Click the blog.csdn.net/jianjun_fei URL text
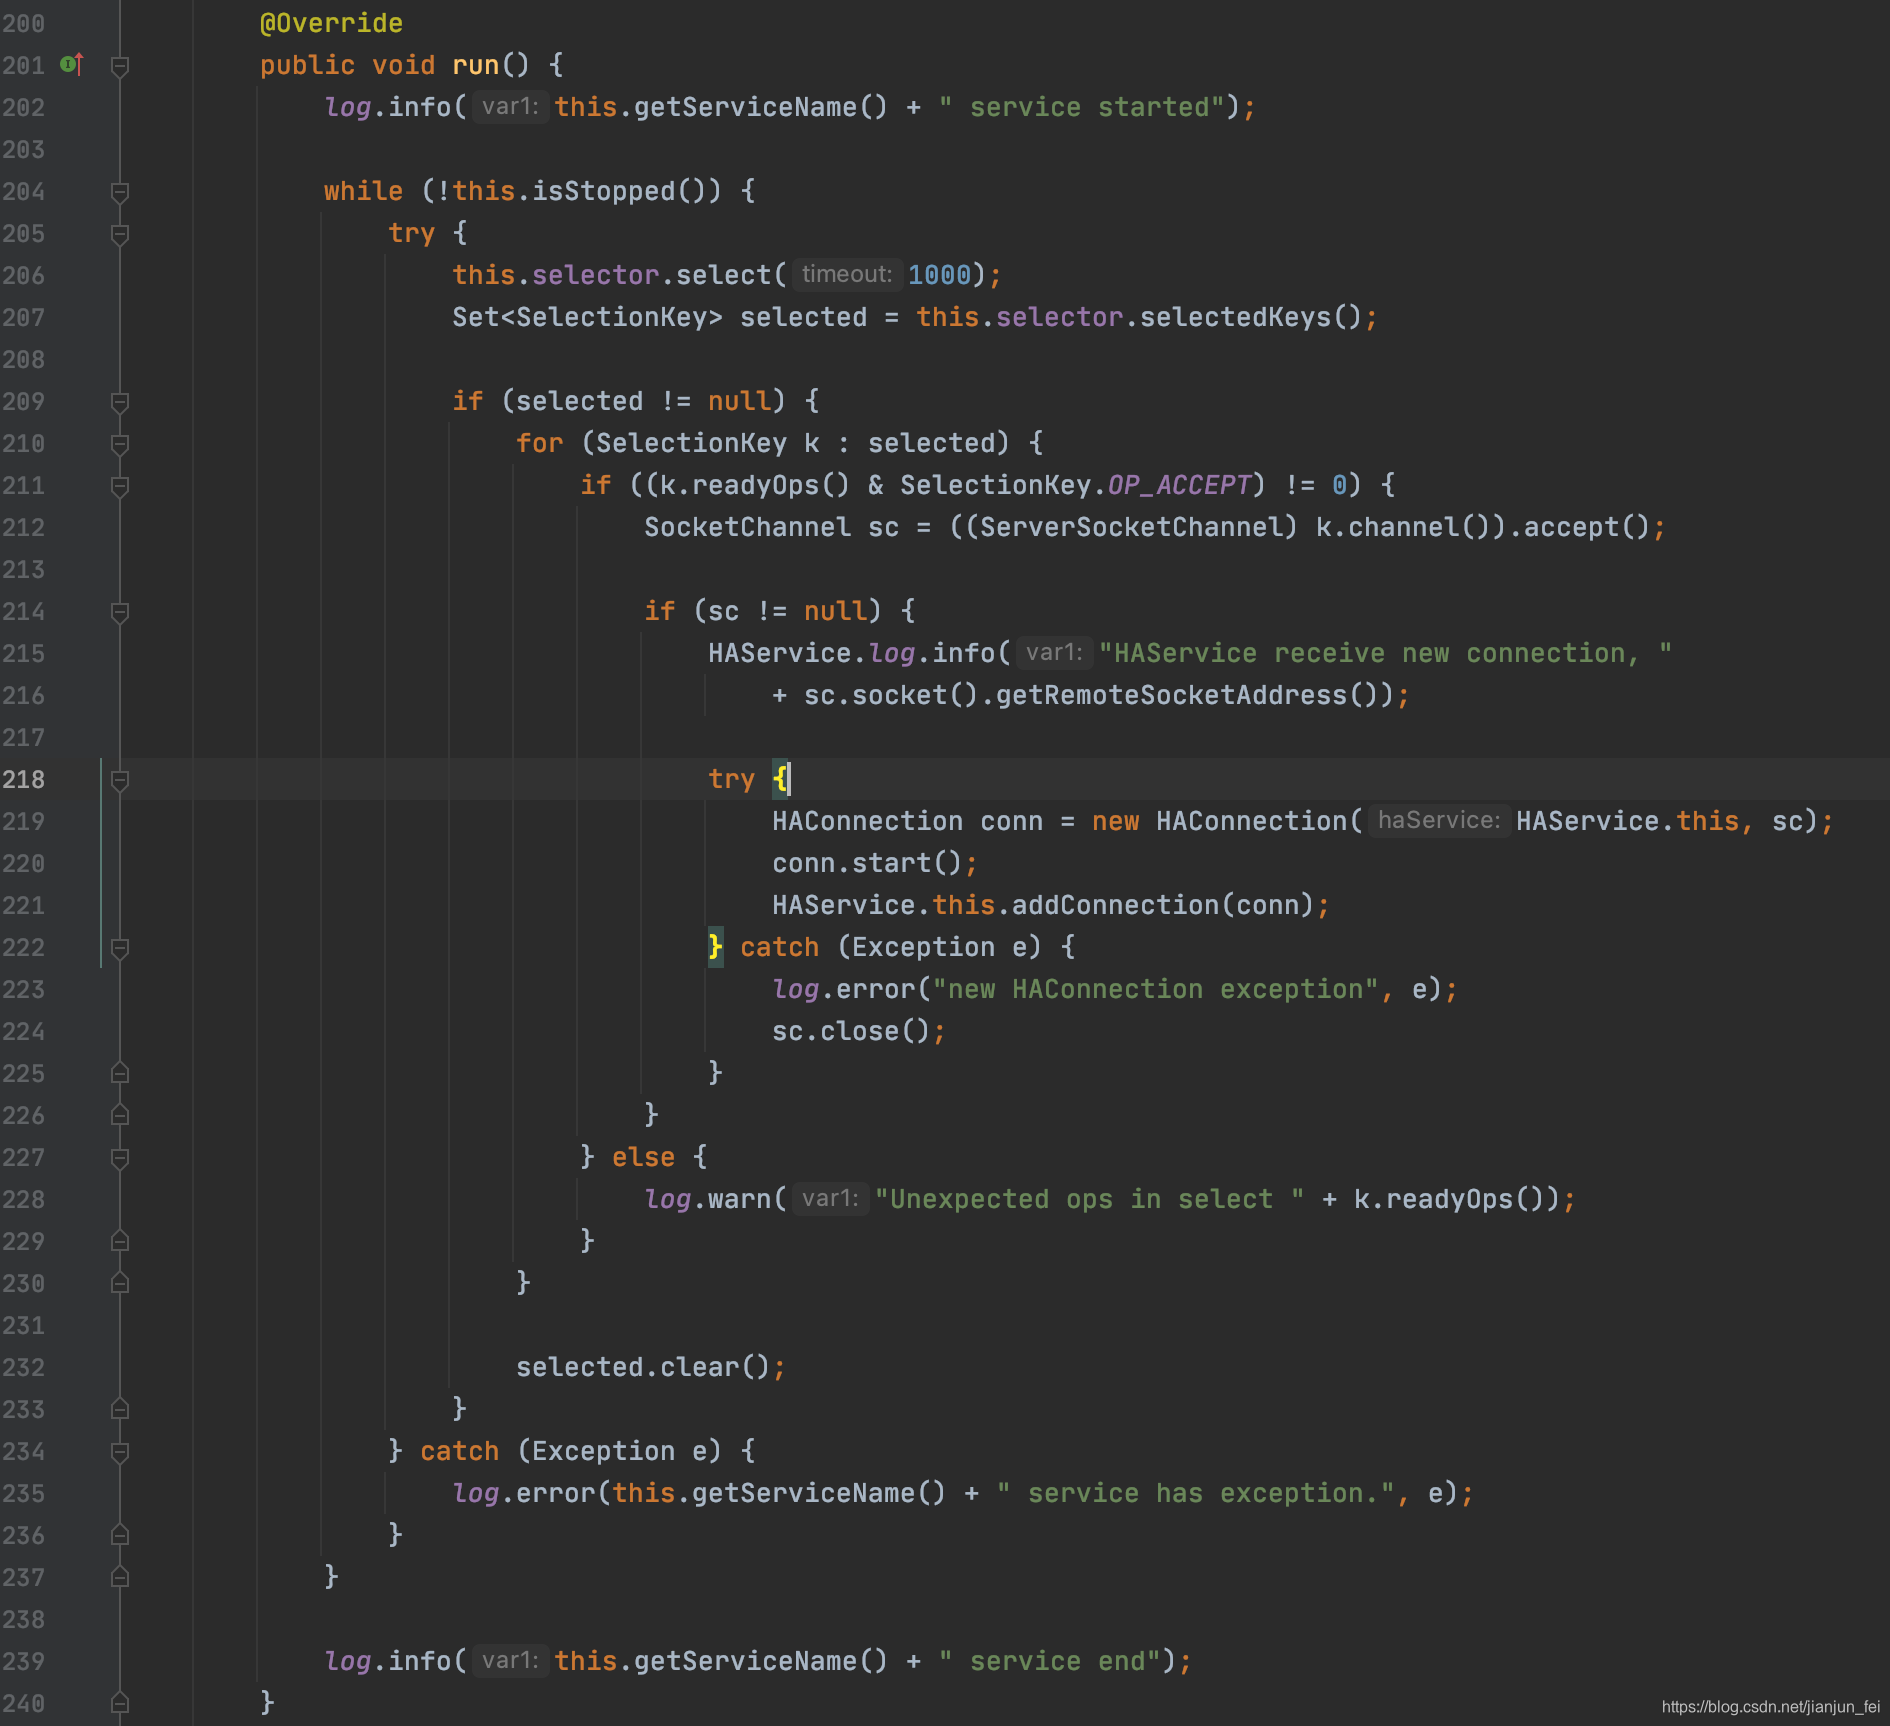The height and width of the screenshot is (1726, 1890). point(1770,1707)
